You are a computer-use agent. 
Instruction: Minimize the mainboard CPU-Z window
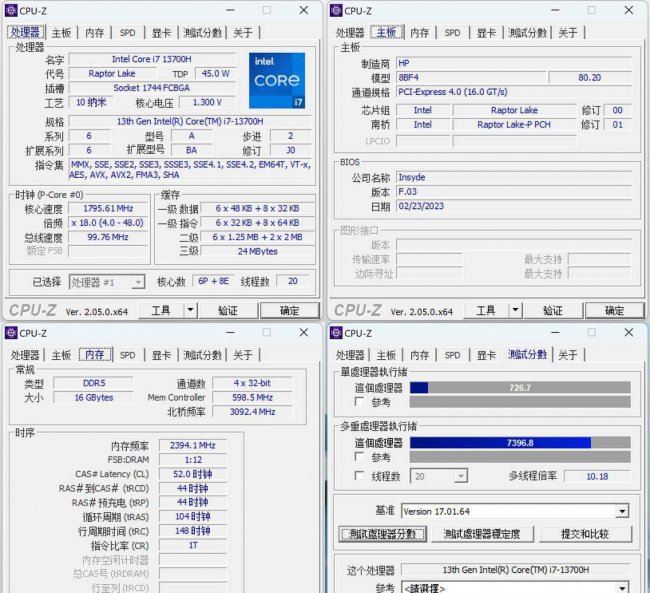tap(555, 10)
